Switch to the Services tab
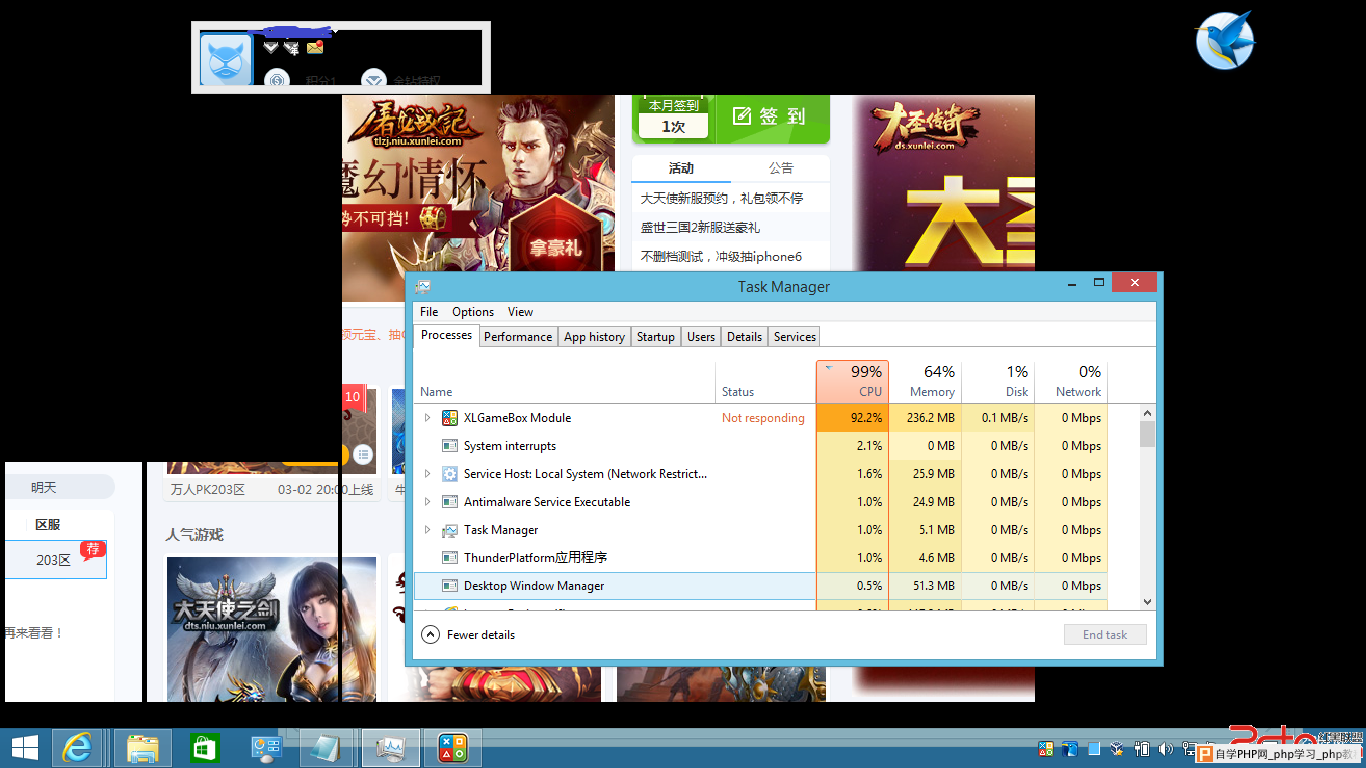The image size is (1366, 768). [795, 337]
